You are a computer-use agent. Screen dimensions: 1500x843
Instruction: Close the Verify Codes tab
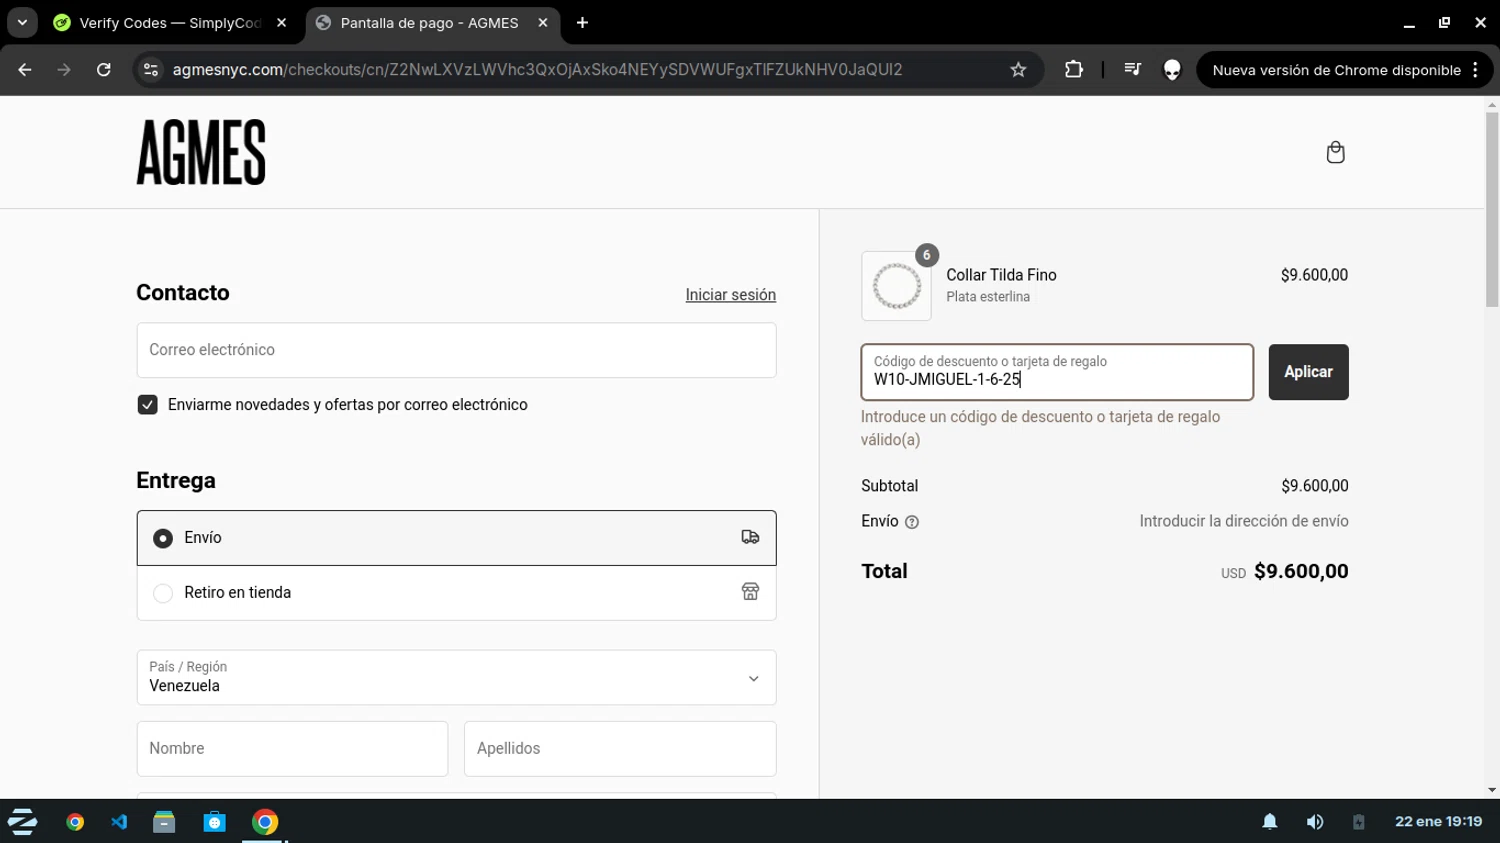click(281, 23)
